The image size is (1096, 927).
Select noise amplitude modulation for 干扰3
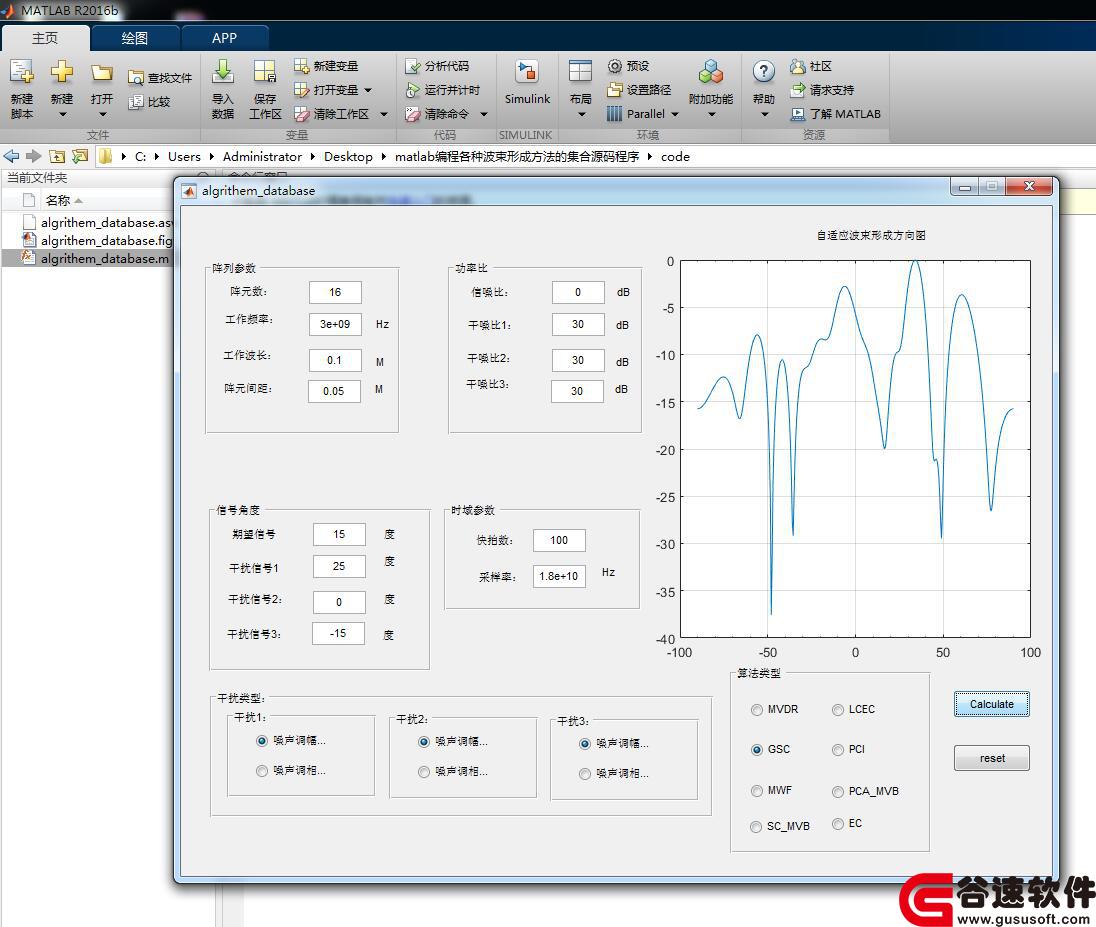point(585,744)
